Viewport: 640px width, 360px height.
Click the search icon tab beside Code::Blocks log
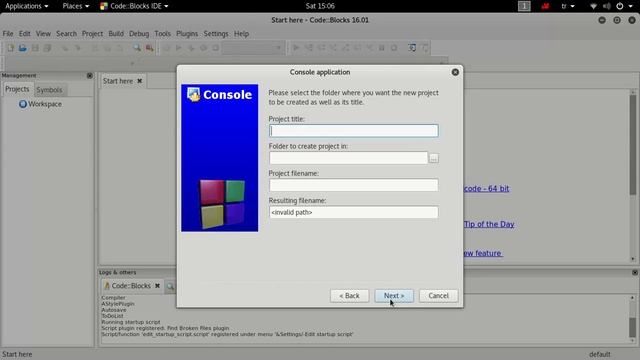click(x=170, y=286)
